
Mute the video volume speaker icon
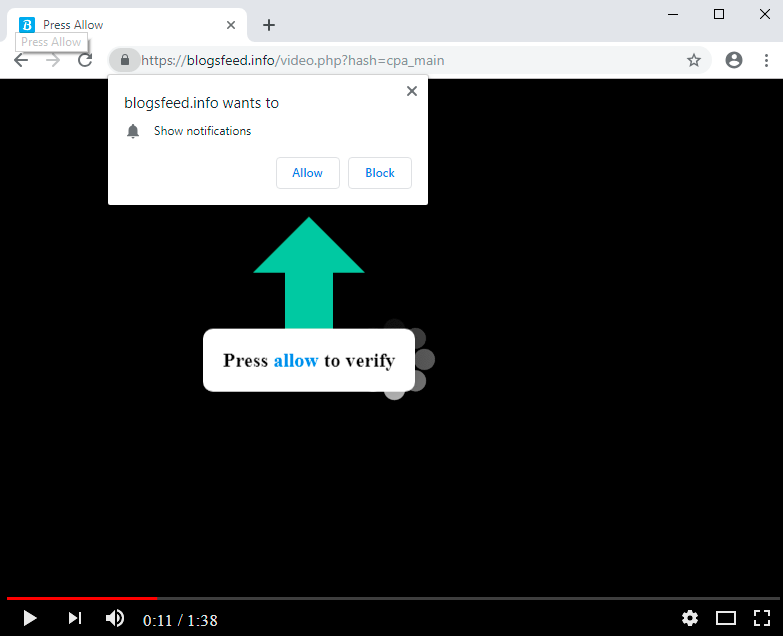[115, 619]
